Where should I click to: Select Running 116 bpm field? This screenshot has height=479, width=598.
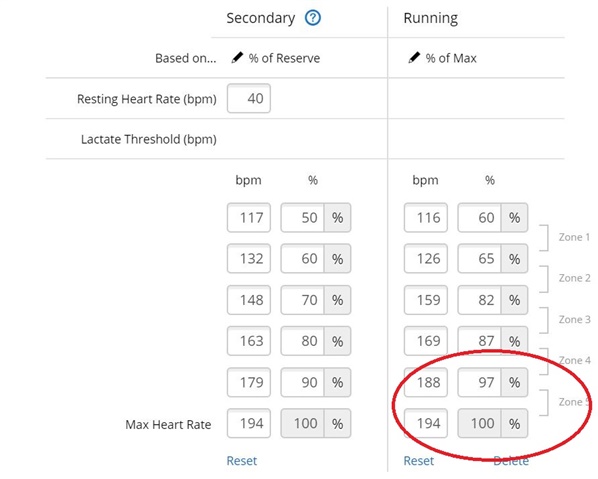coord(426,217)
